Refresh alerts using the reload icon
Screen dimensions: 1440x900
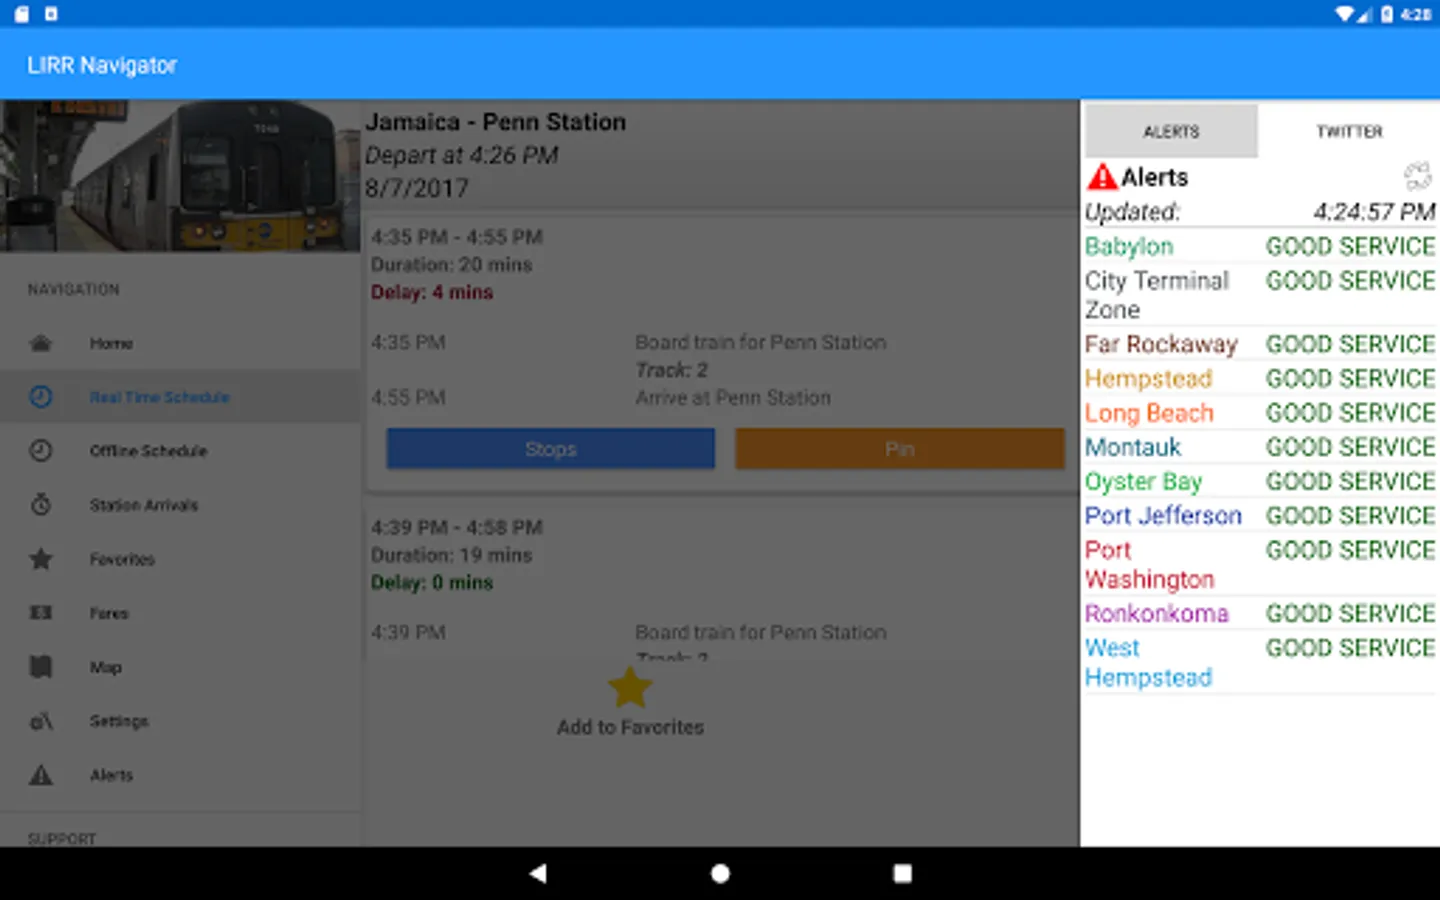point(1417,176)
